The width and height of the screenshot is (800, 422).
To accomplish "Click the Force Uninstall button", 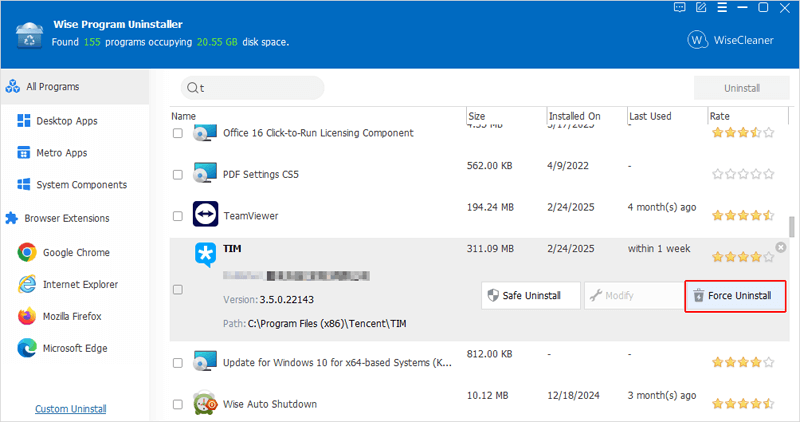I will pos(735,296).
